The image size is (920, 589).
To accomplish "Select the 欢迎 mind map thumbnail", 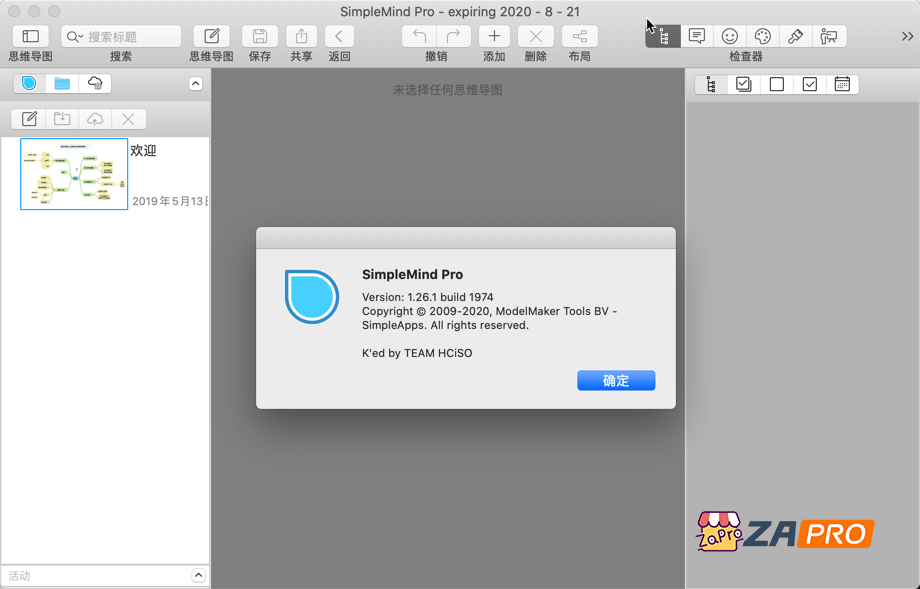I will pyautogui.click(x=74, y=174).
